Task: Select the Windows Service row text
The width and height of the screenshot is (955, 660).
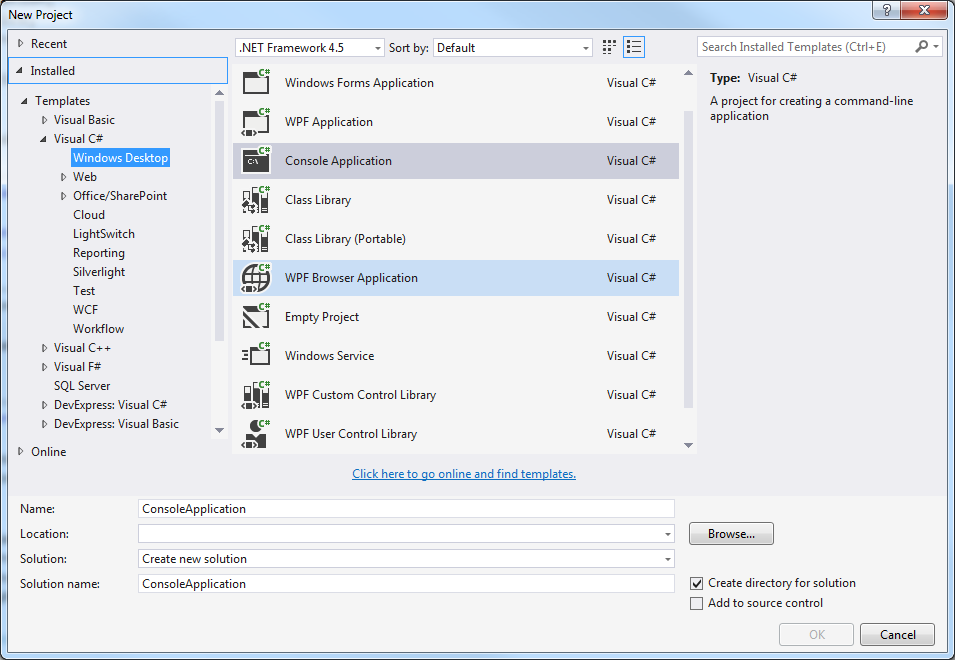Action: click(x=329, y=356)
